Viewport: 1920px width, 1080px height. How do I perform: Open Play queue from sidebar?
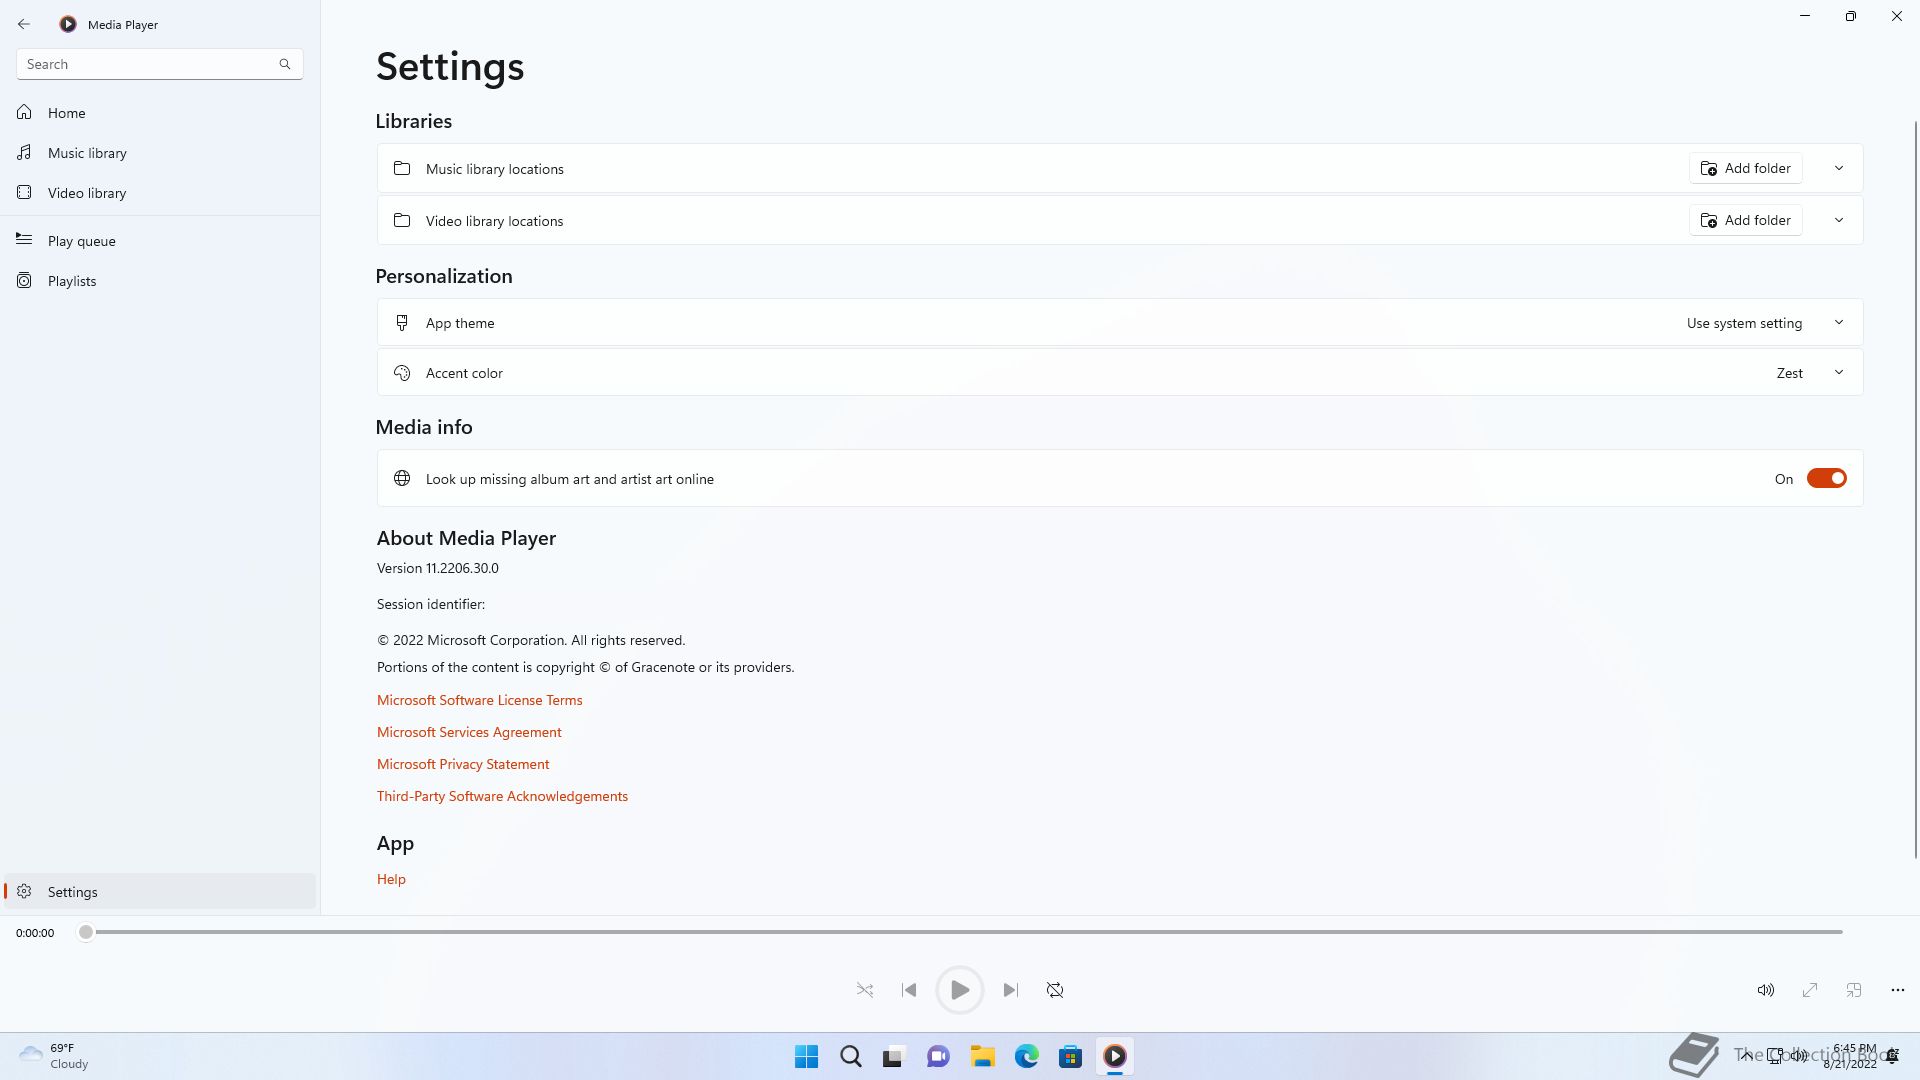point(81,241)
